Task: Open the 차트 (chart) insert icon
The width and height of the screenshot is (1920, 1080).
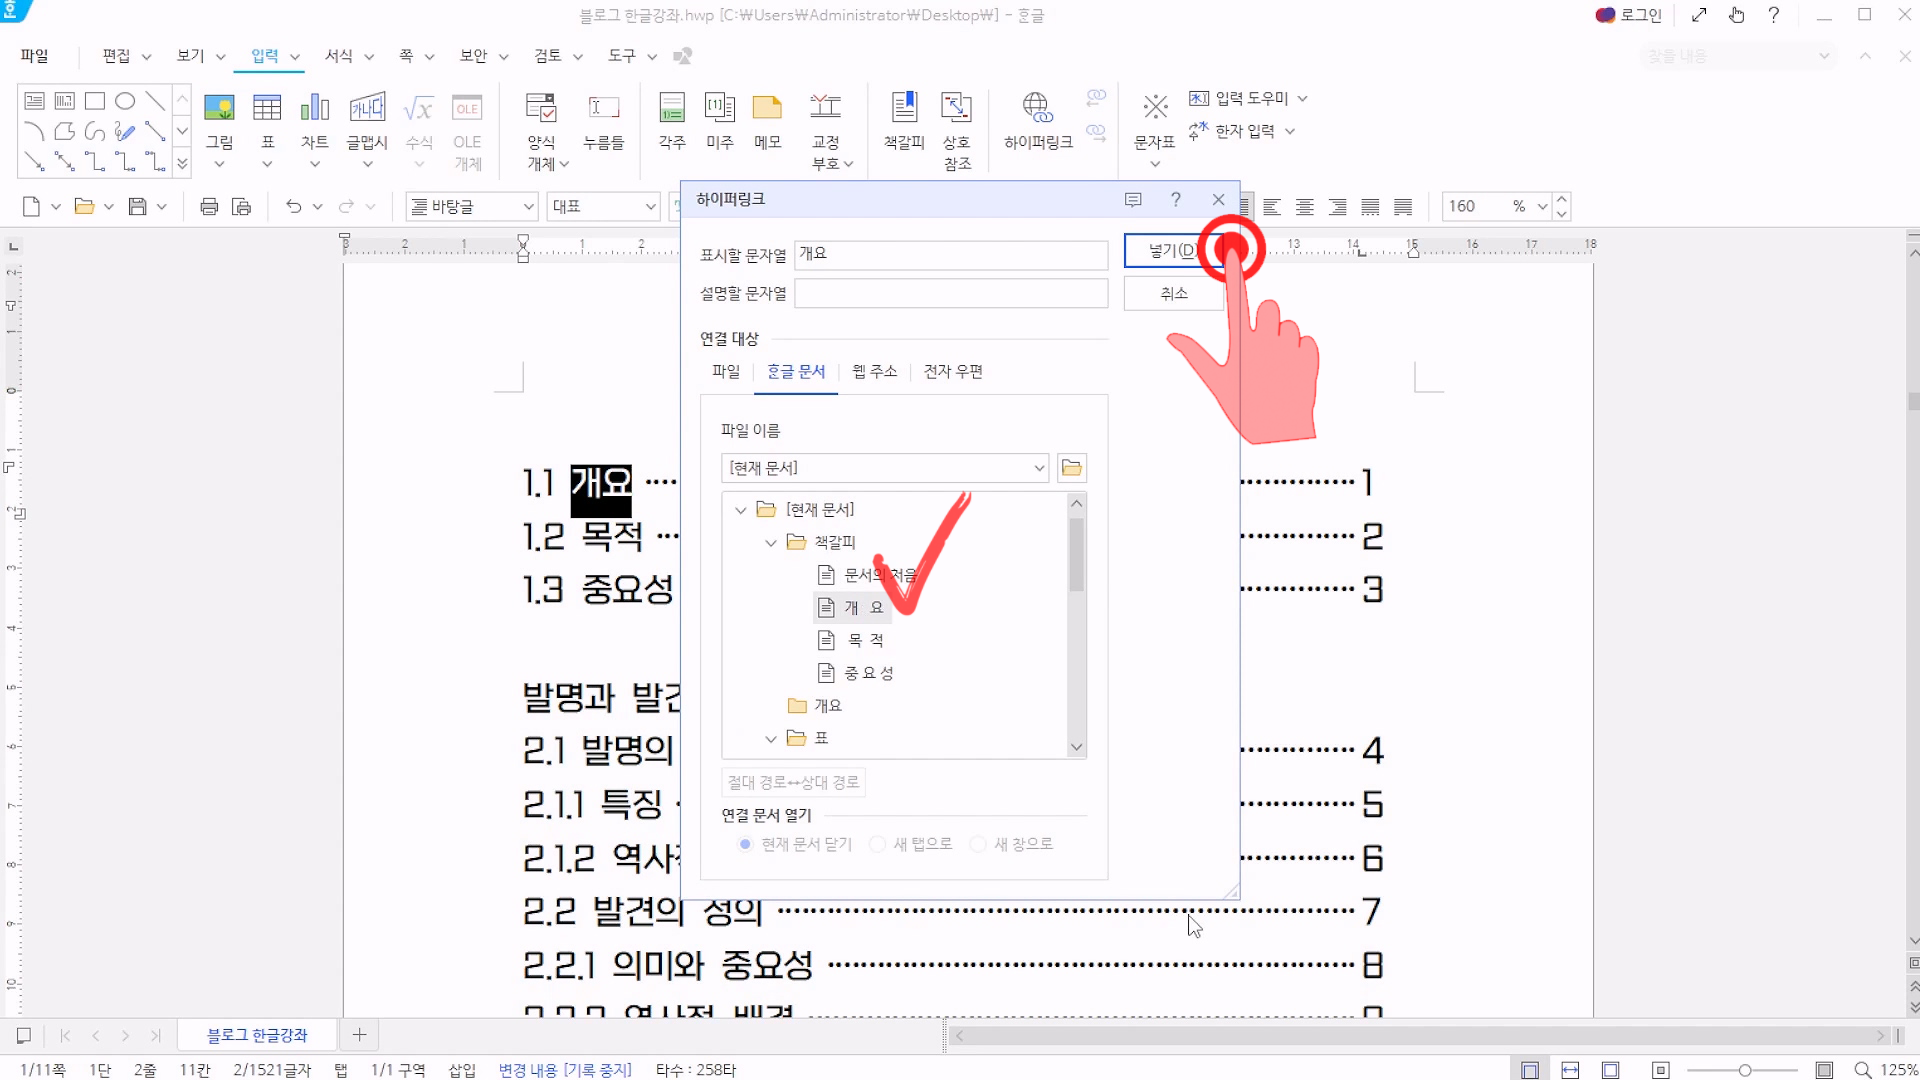Action: pos(315,108)
